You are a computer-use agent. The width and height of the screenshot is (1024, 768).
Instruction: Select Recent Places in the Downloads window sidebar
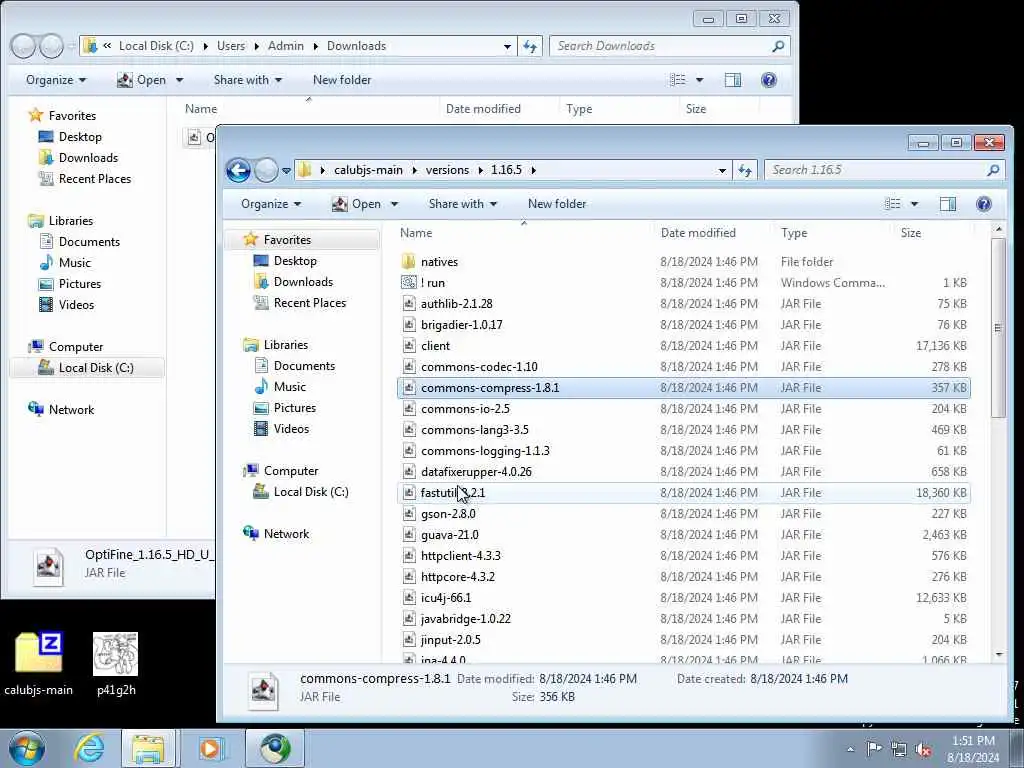pos(85,179)
